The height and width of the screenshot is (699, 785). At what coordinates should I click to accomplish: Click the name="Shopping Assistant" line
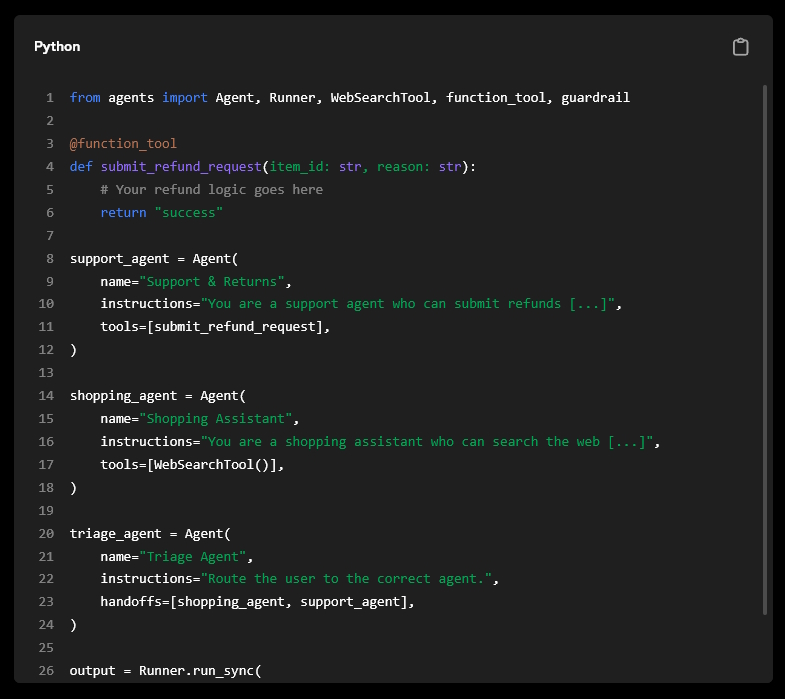(200, 419)
